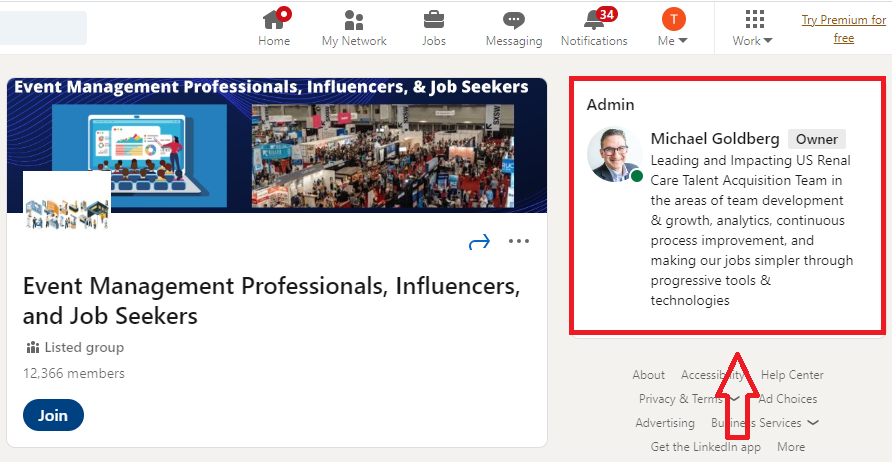Open the Me profile avatar menu

[x=674, y=28]
